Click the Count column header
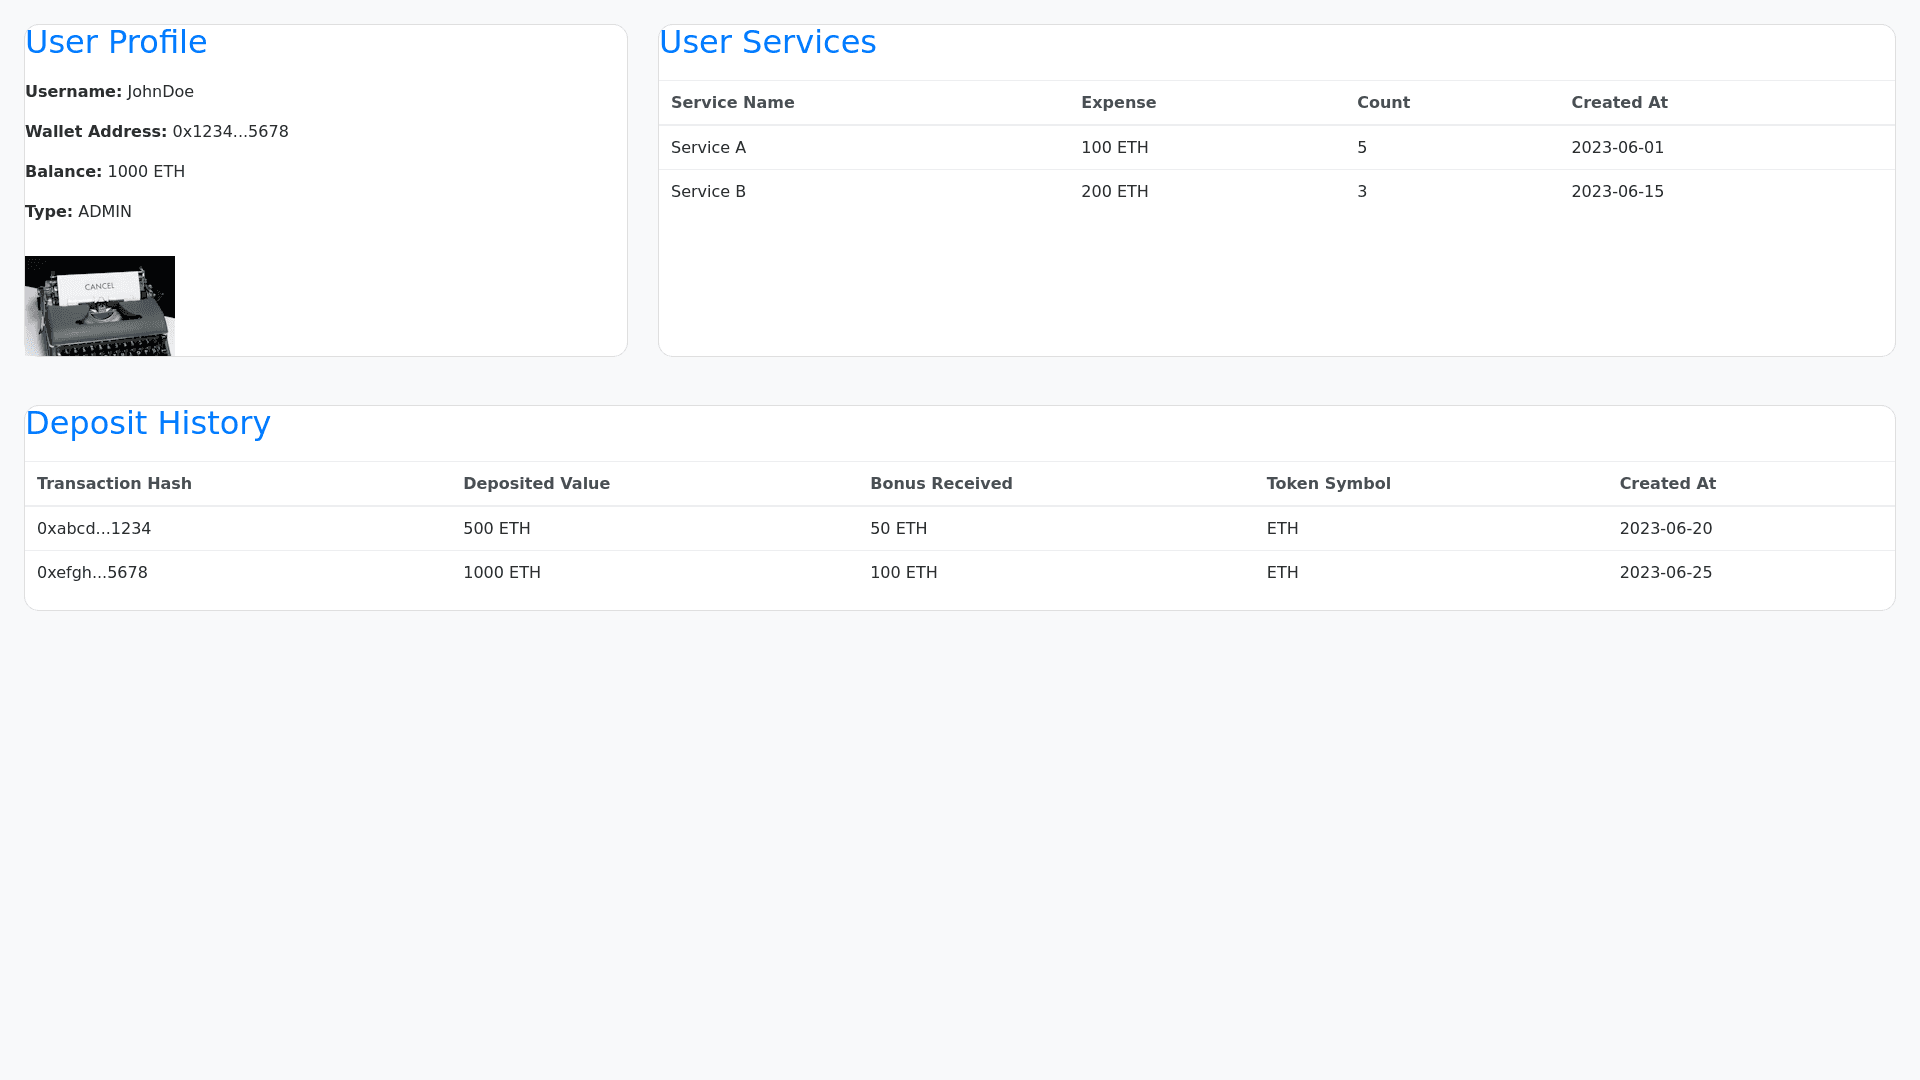The width and height of the screenshot is (1920, 1080). pos(1383,103)
